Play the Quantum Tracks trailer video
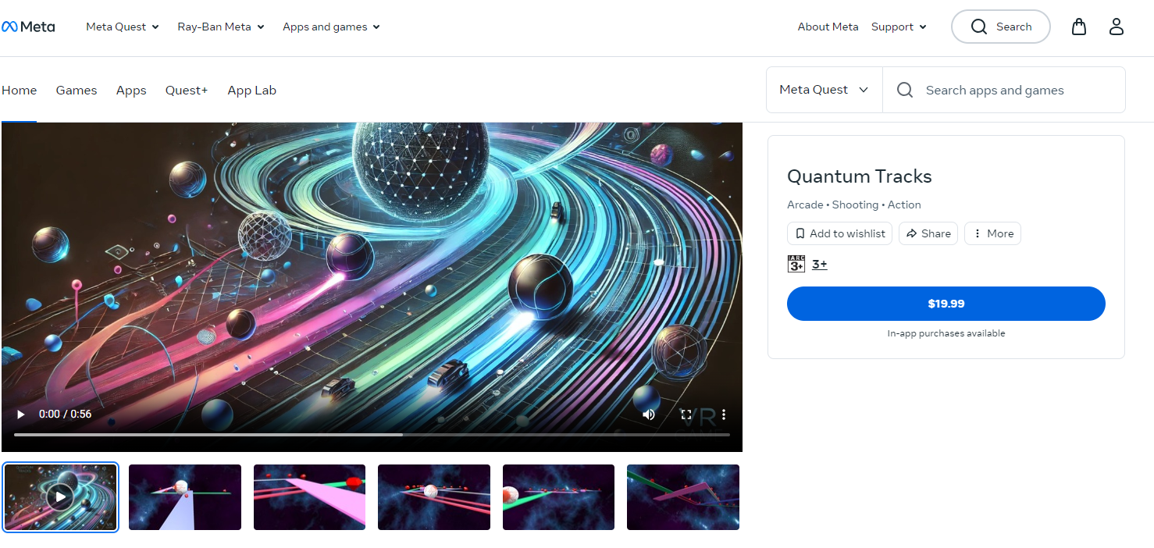 20,414
